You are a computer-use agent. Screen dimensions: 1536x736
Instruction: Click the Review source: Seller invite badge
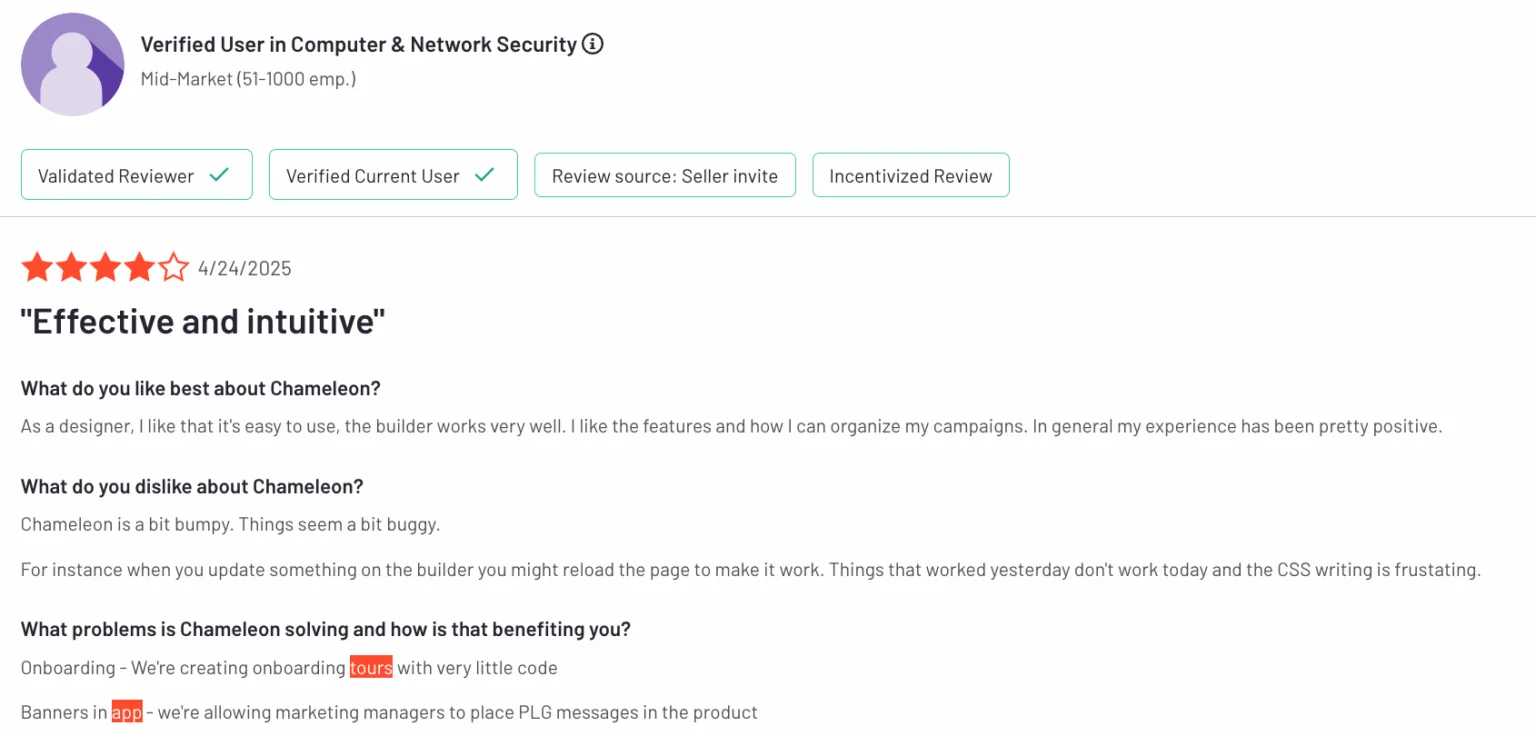click(x=664, y=176)
